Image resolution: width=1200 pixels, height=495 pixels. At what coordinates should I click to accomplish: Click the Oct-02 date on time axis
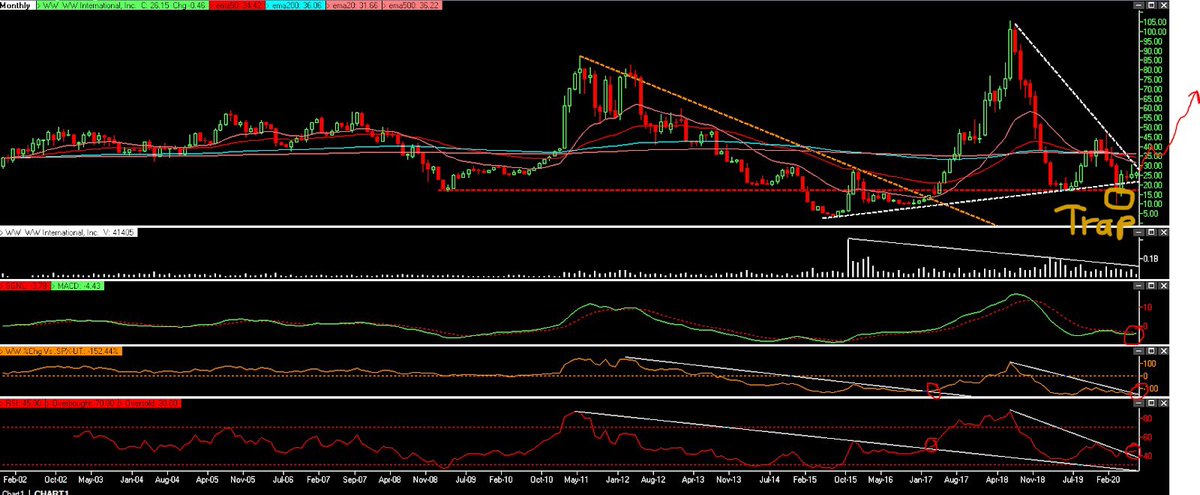[54, 481]
